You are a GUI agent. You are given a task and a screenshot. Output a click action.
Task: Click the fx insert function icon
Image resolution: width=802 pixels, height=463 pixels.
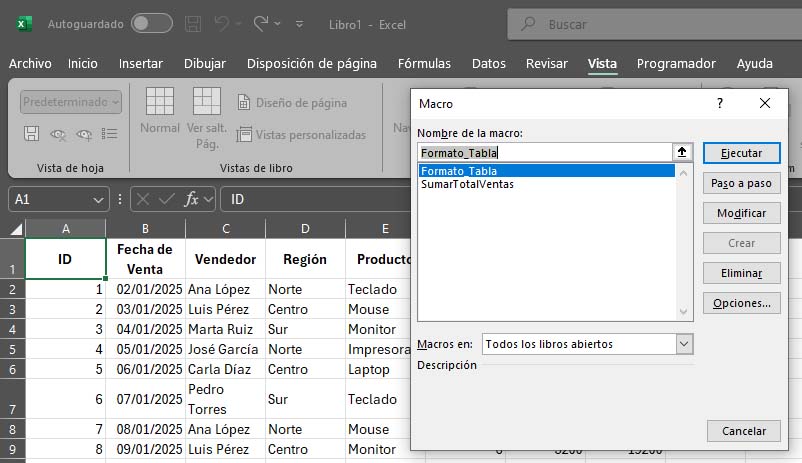193,199
